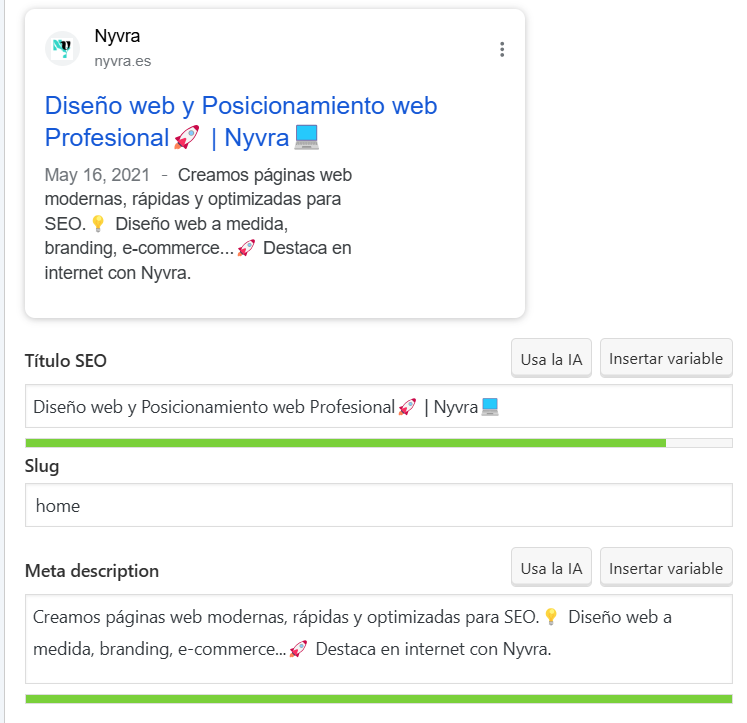This screenshot has height=723, width=747.
Task: Click the Nyvra favicon logo in the preview
Action: 62,48
